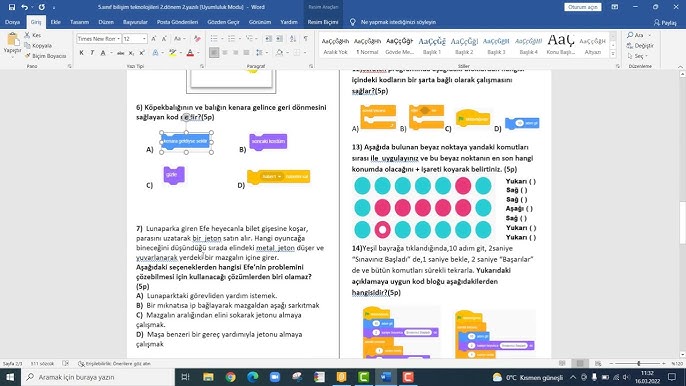686x386 pixels.
Task: Switch to the Ekle tab
Action: [x=56, y=22]
